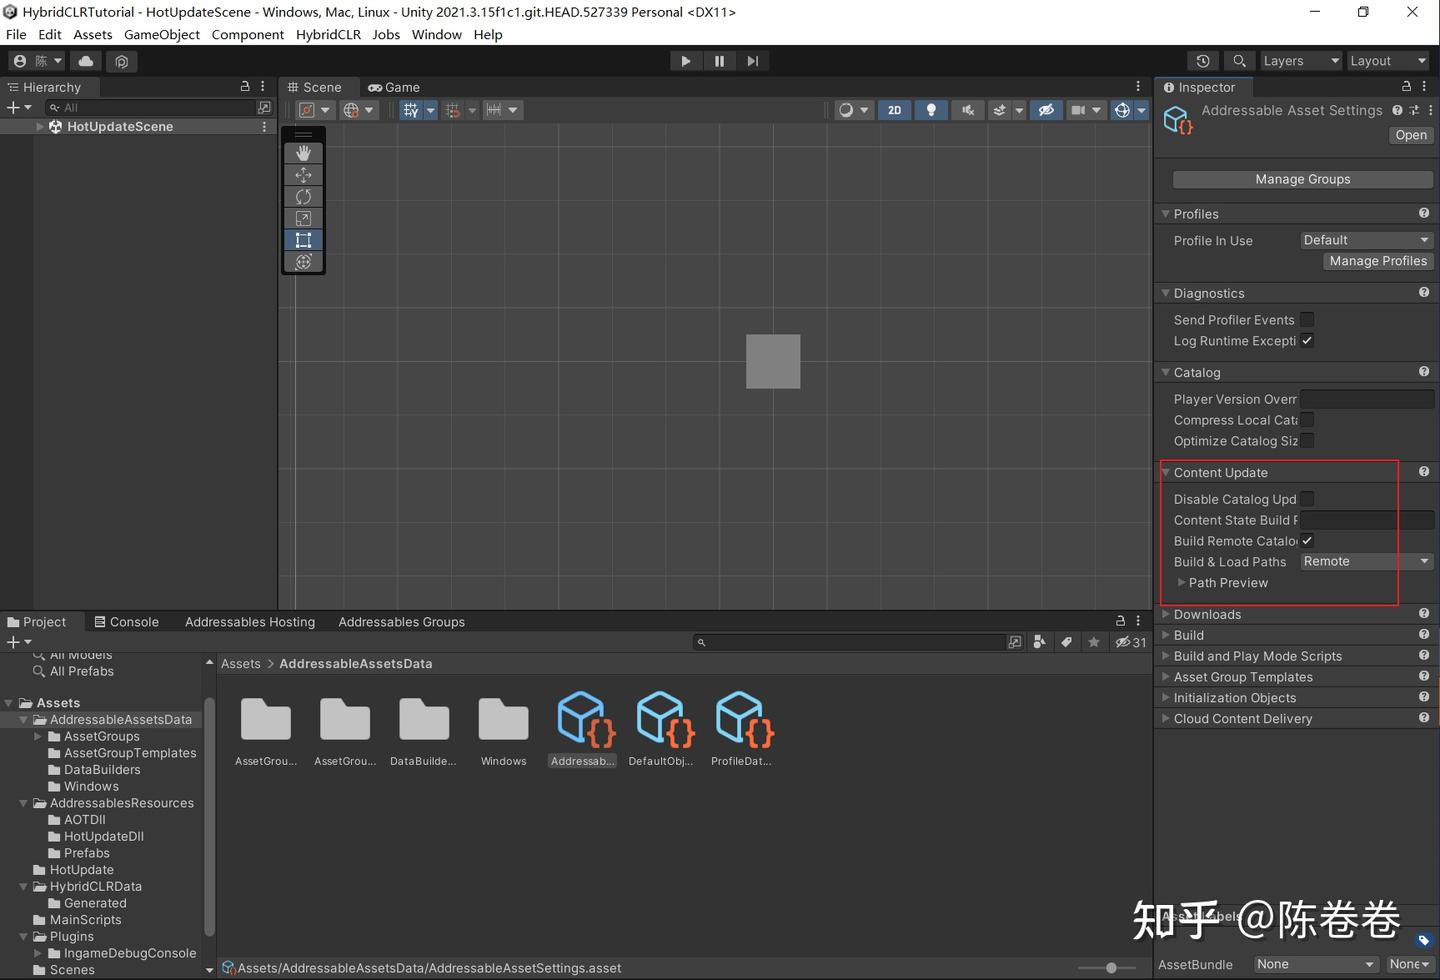Enable the Send Profiler Events checkbox

[1307, 320]
